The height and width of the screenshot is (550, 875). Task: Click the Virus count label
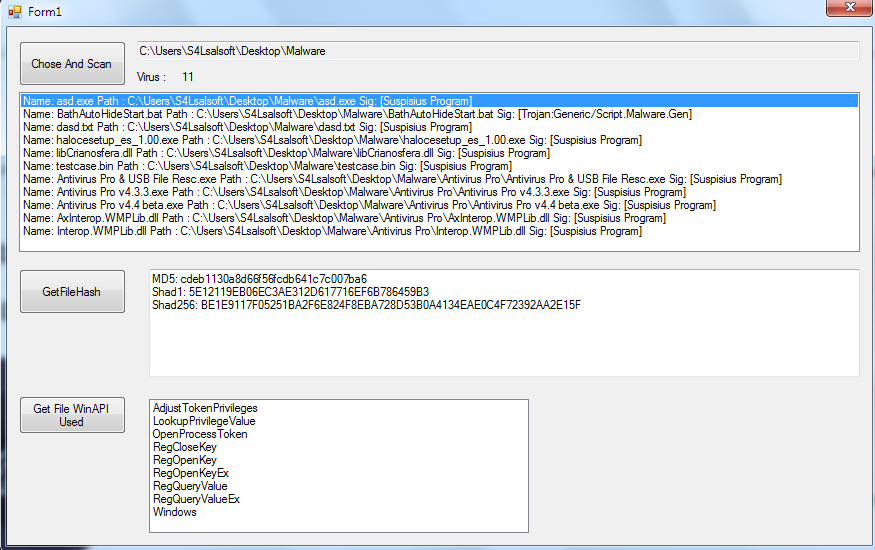click(151, 77)
